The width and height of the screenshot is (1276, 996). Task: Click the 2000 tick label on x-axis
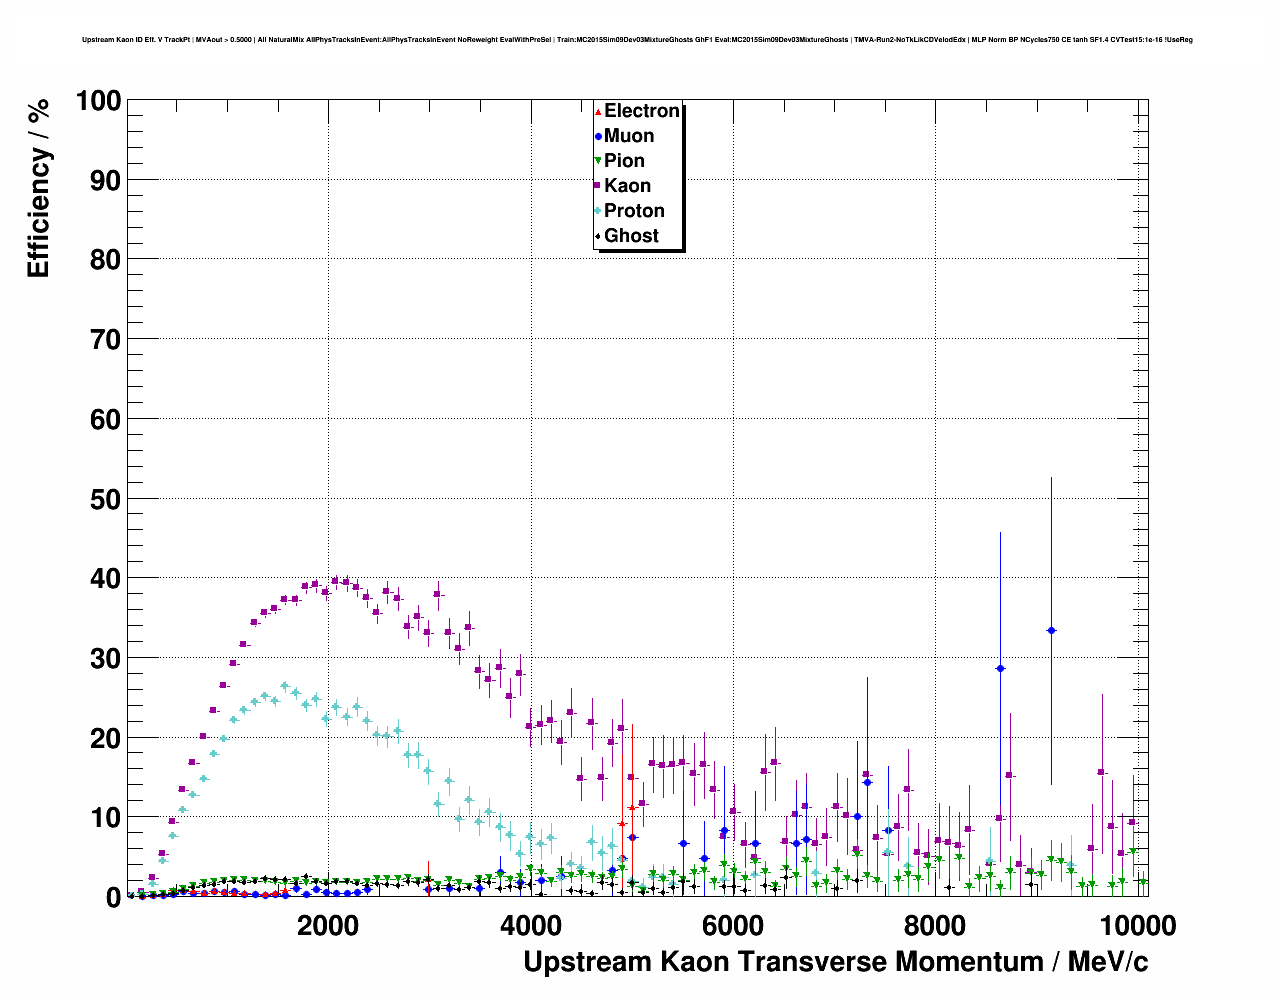point(328,925)
